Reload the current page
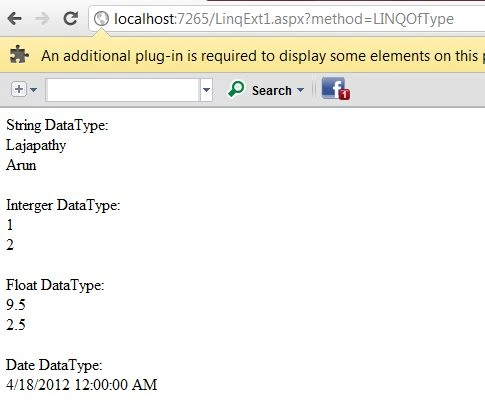 71,19
